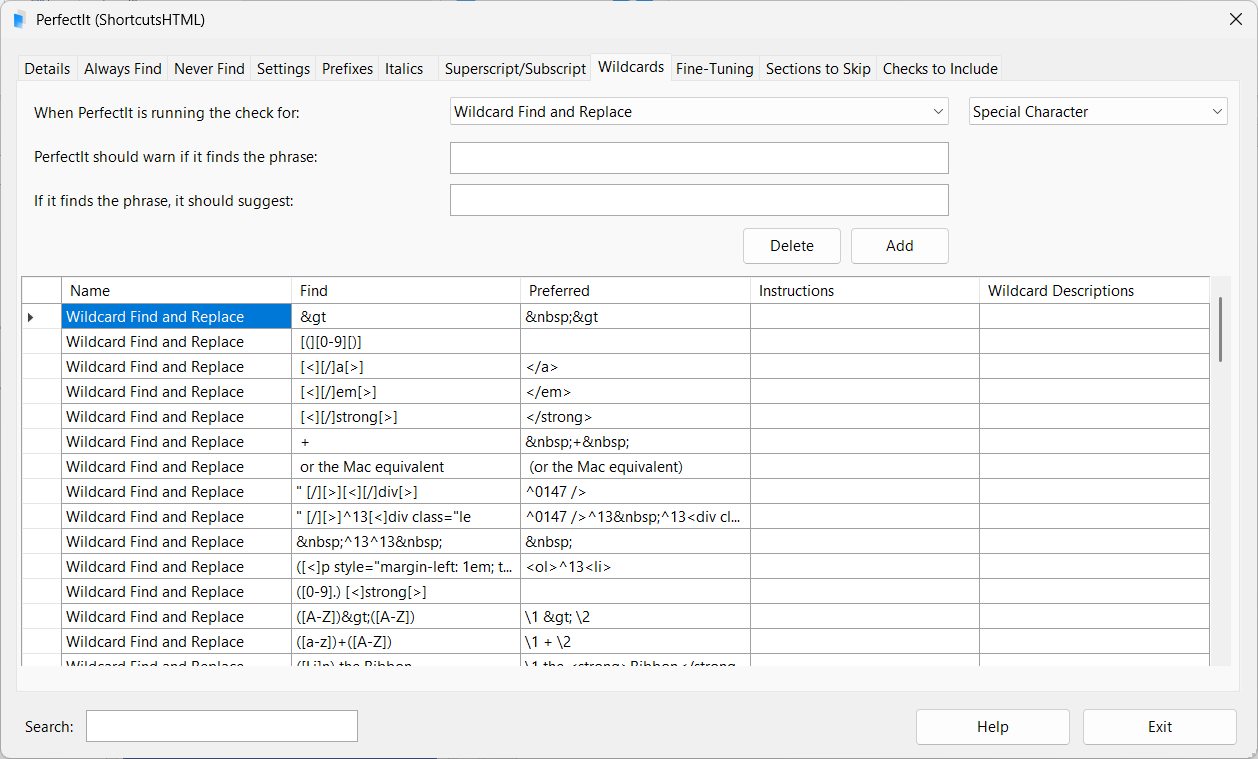This screenshot has width=1258, height=759.
Task: Click Wildcard Descriptions cell in the &gt row
Action: tap(1094, 317)
